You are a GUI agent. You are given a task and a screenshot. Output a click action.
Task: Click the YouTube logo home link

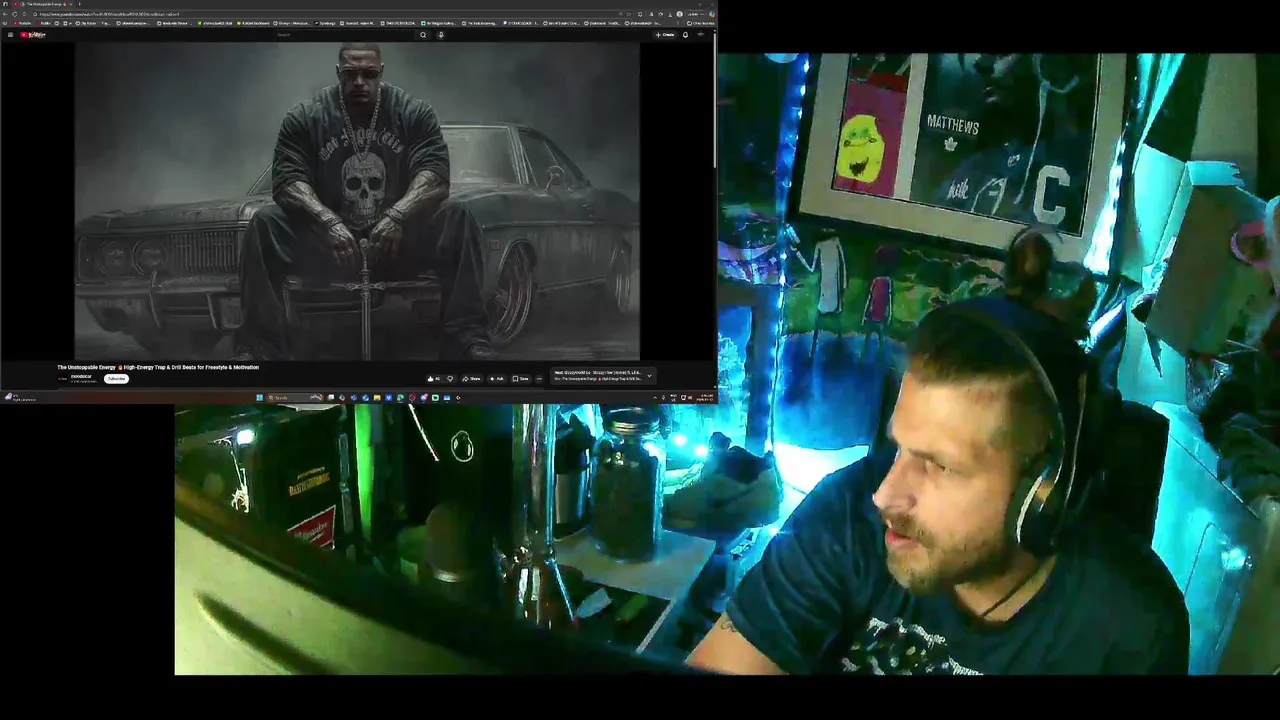[33, 35]
